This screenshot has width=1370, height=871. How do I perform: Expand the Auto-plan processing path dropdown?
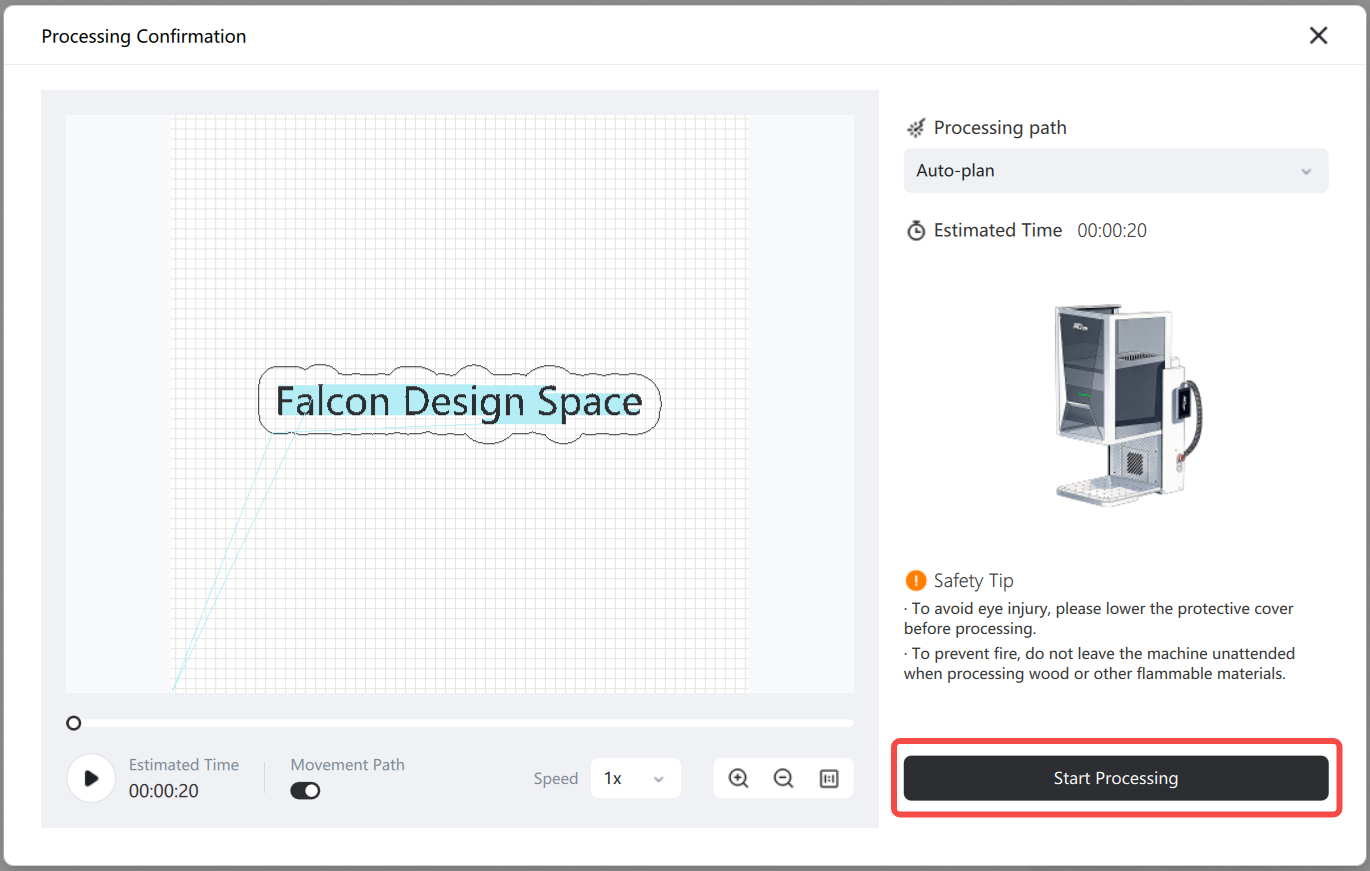1116,171
